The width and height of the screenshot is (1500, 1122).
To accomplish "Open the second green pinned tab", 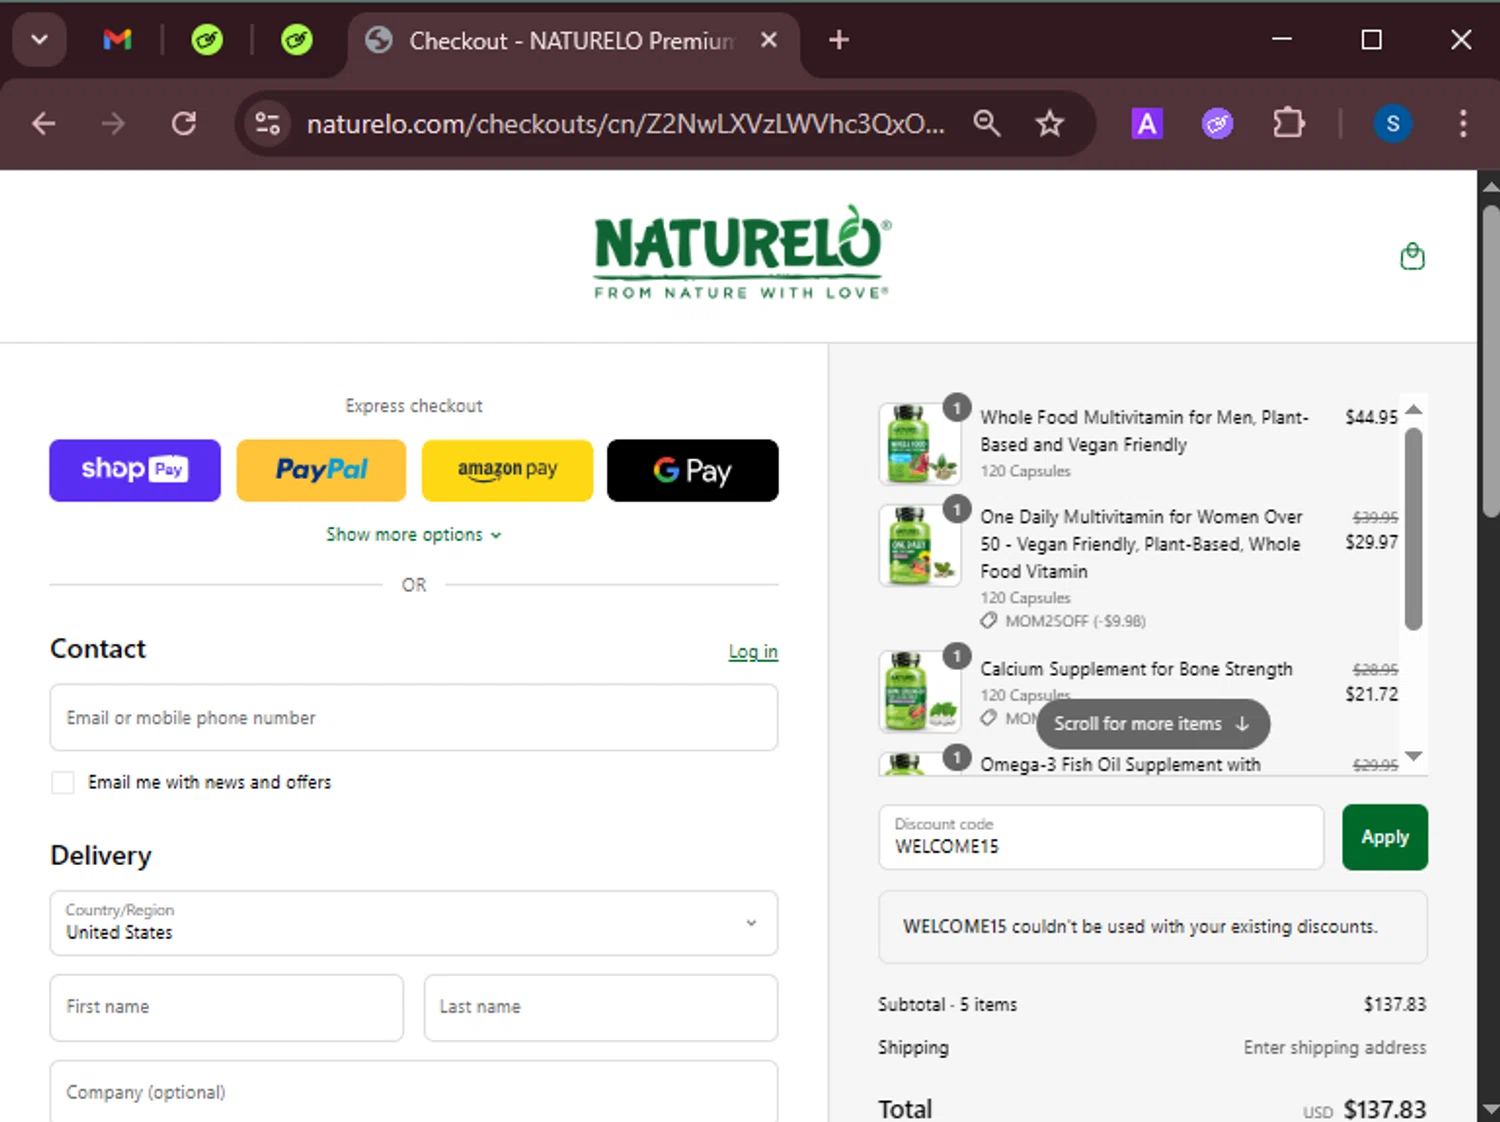I will pos(297,40).
